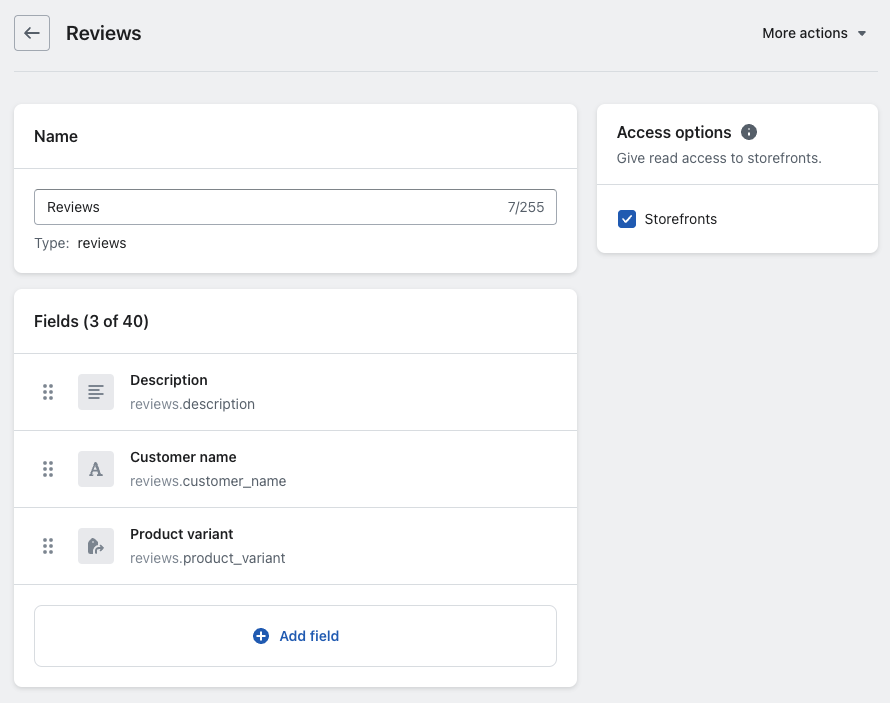Click the Description multi-line text icon
Screen dimensions: 890x703
96,392
